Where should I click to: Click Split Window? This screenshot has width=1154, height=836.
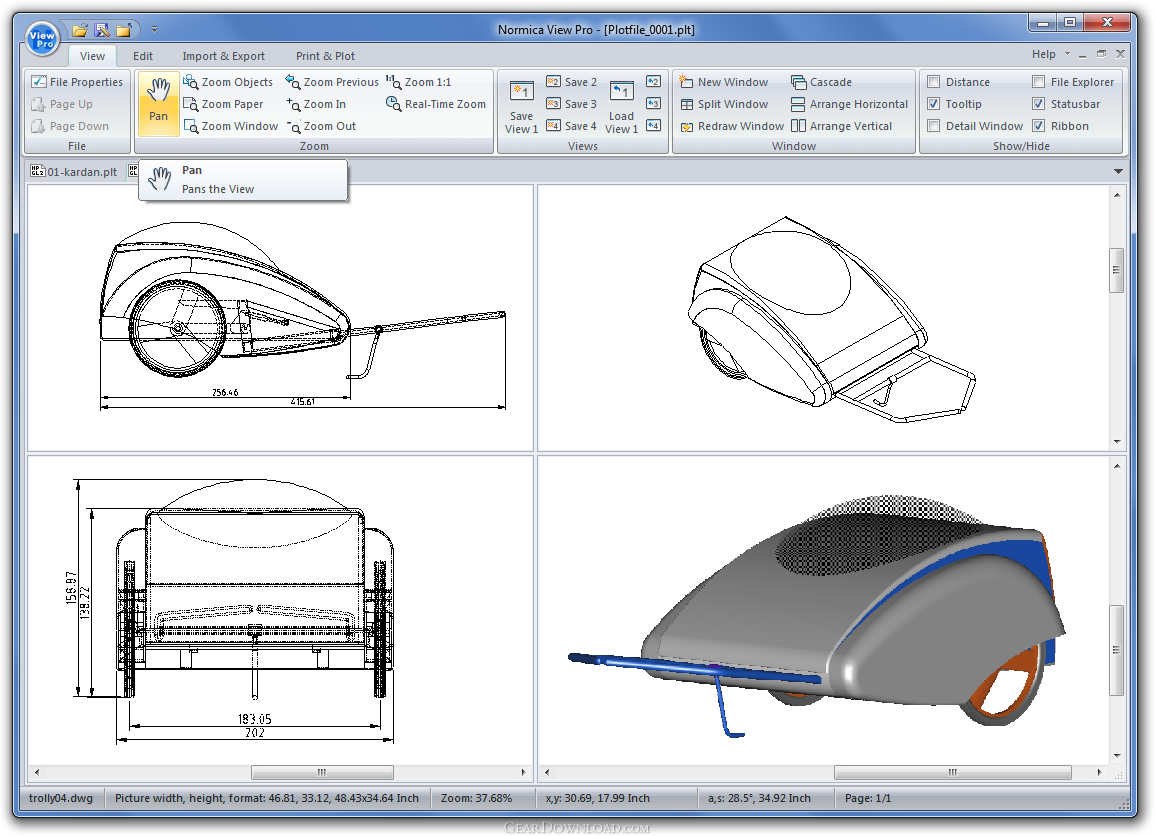coord(723,104)
